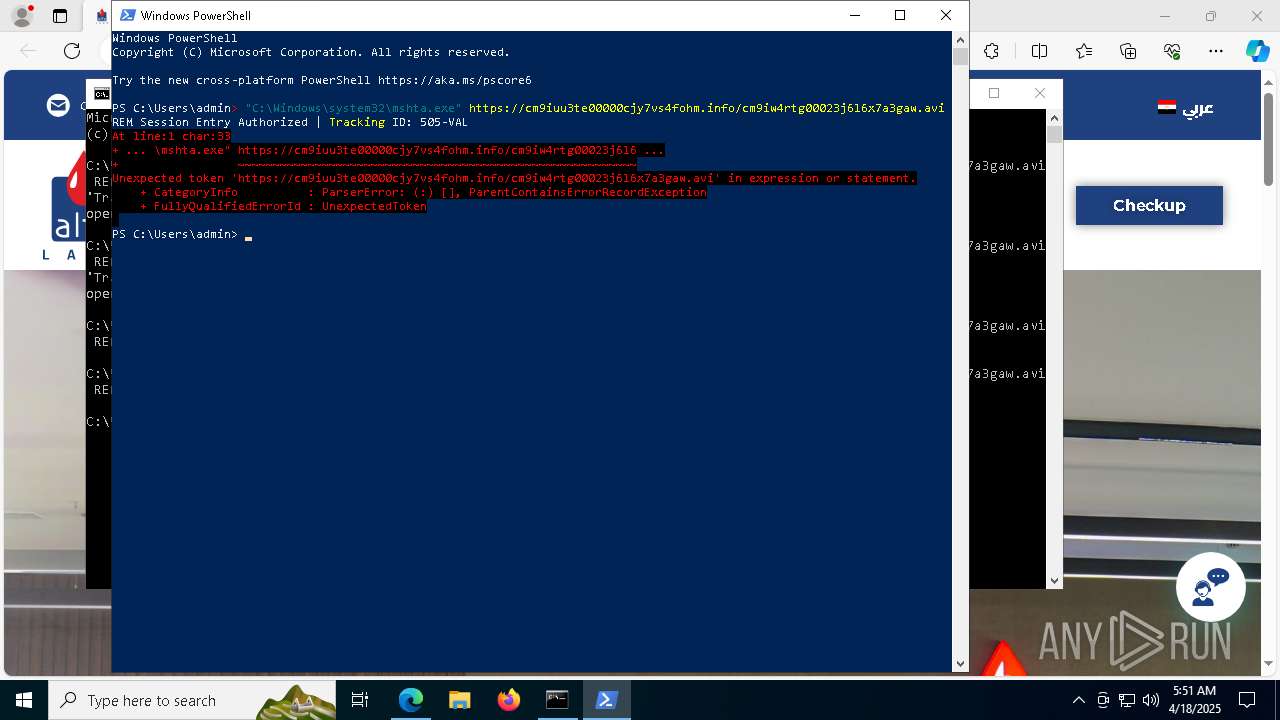Viewport: 1280px width, 720px height.
Task: Show hidden system tray icons
Action: click(1078, 700)
